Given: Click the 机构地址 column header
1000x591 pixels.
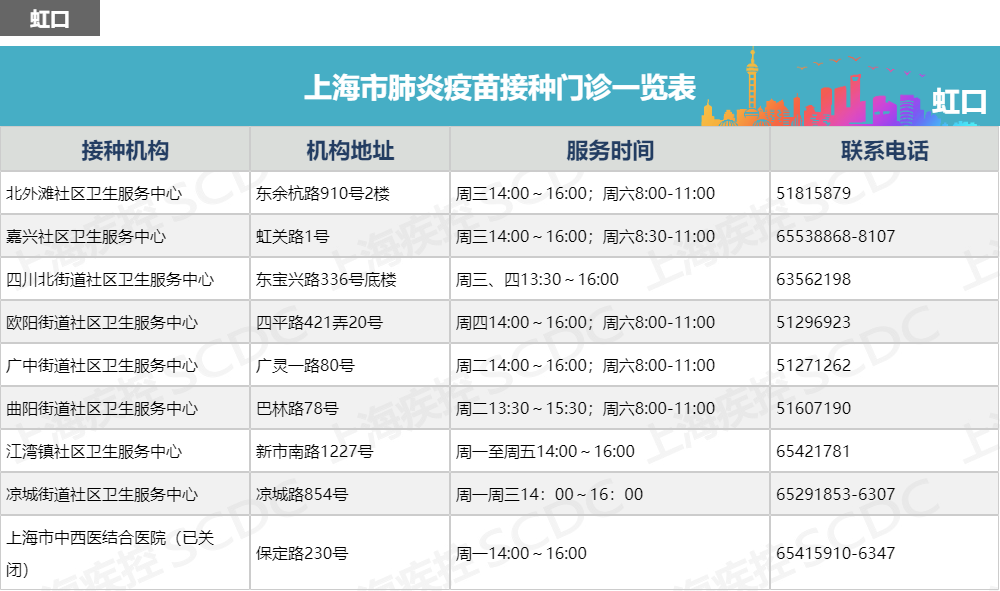Looking at the screenshot, I should point(349,150).
